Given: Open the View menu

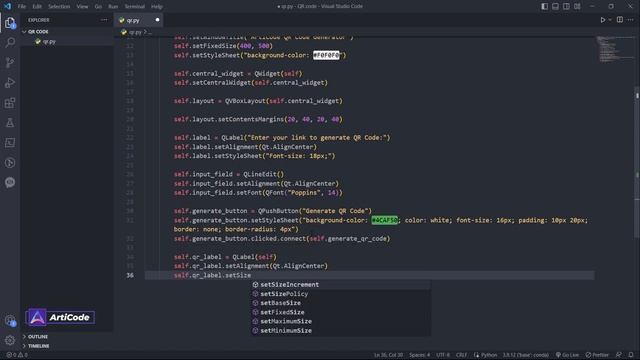Looking at the screenshot, I should [x=82, y=7].
